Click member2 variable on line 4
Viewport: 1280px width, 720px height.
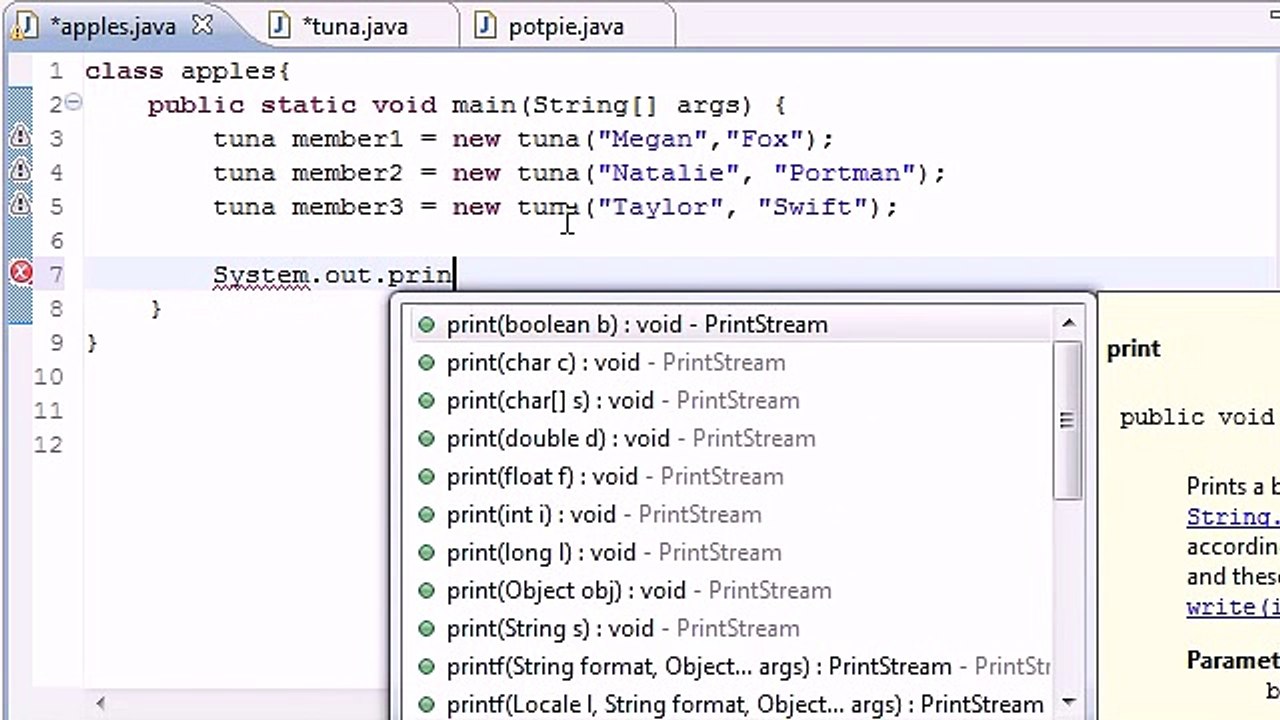347,172
